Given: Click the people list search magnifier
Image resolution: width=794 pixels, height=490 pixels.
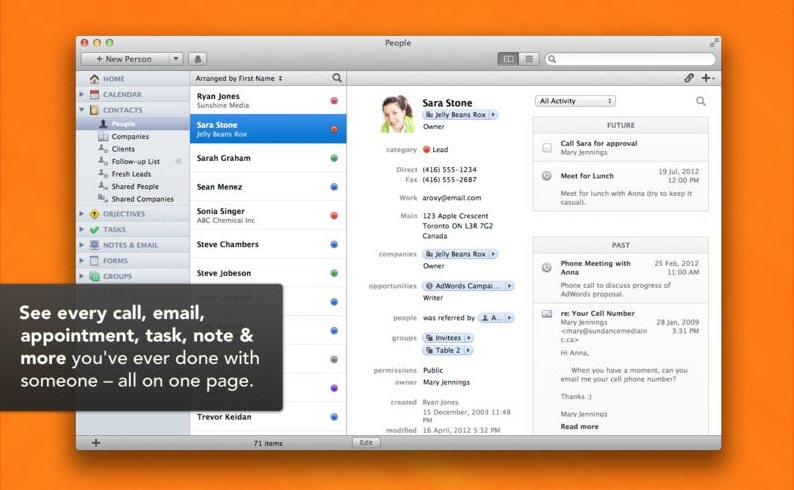Looking at the screenshot, I should [337, 78].
